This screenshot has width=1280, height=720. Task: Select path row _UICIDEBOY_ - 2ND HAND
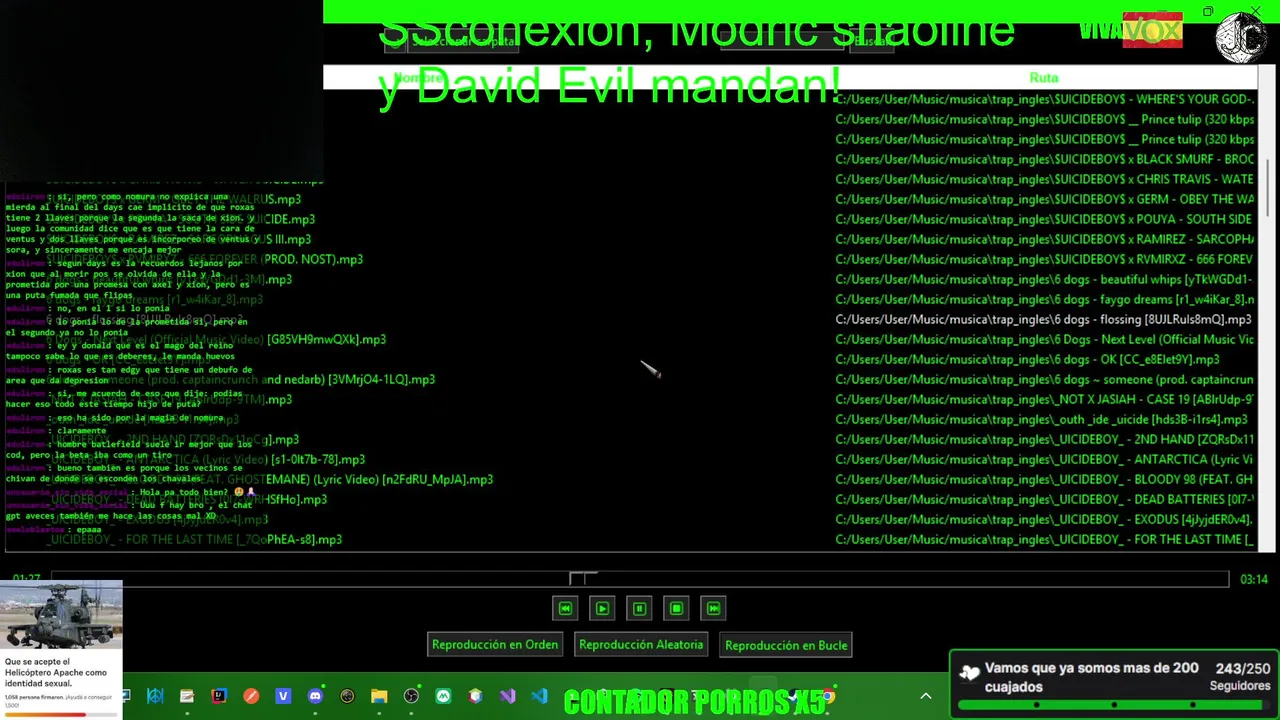(1045, 439)
